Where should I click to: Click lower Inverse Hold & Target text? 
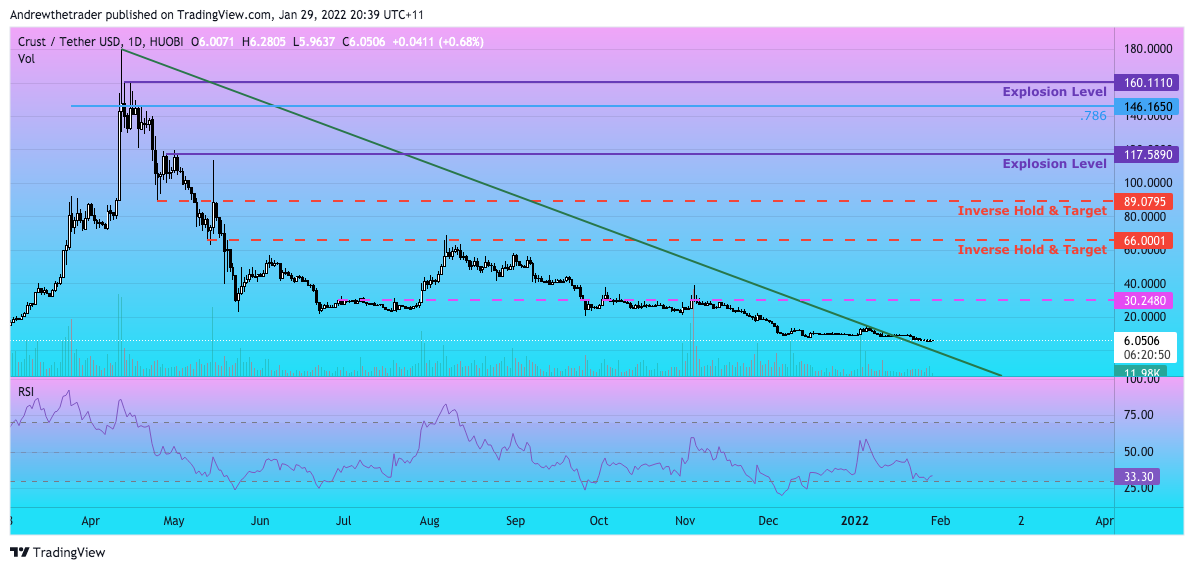point(1032,250)
